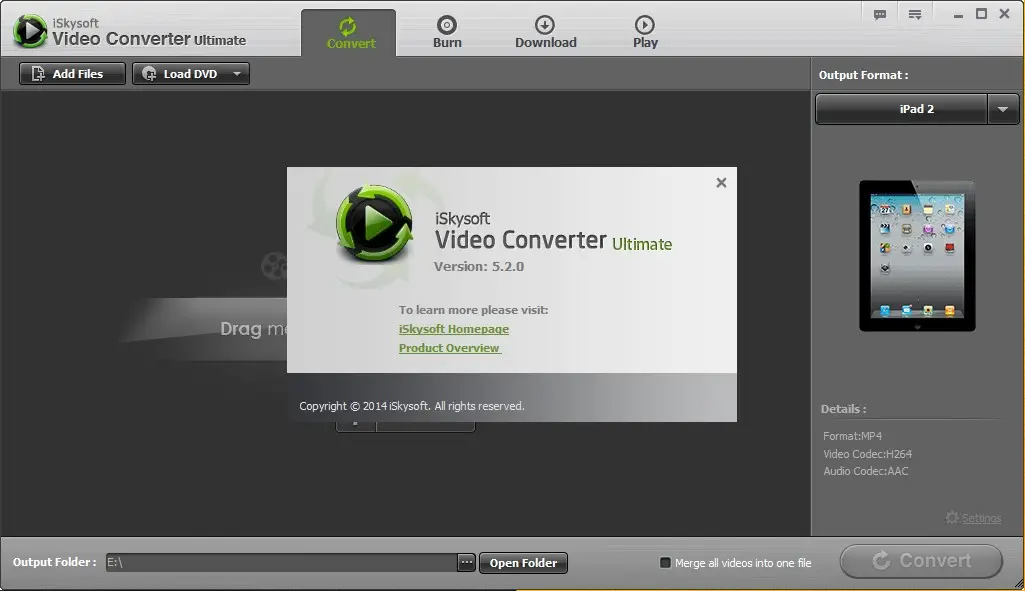Open the menu list icon in title bar
Image resolution: width=1025 pixels, height=591 pixels.
tap(915, 14)
